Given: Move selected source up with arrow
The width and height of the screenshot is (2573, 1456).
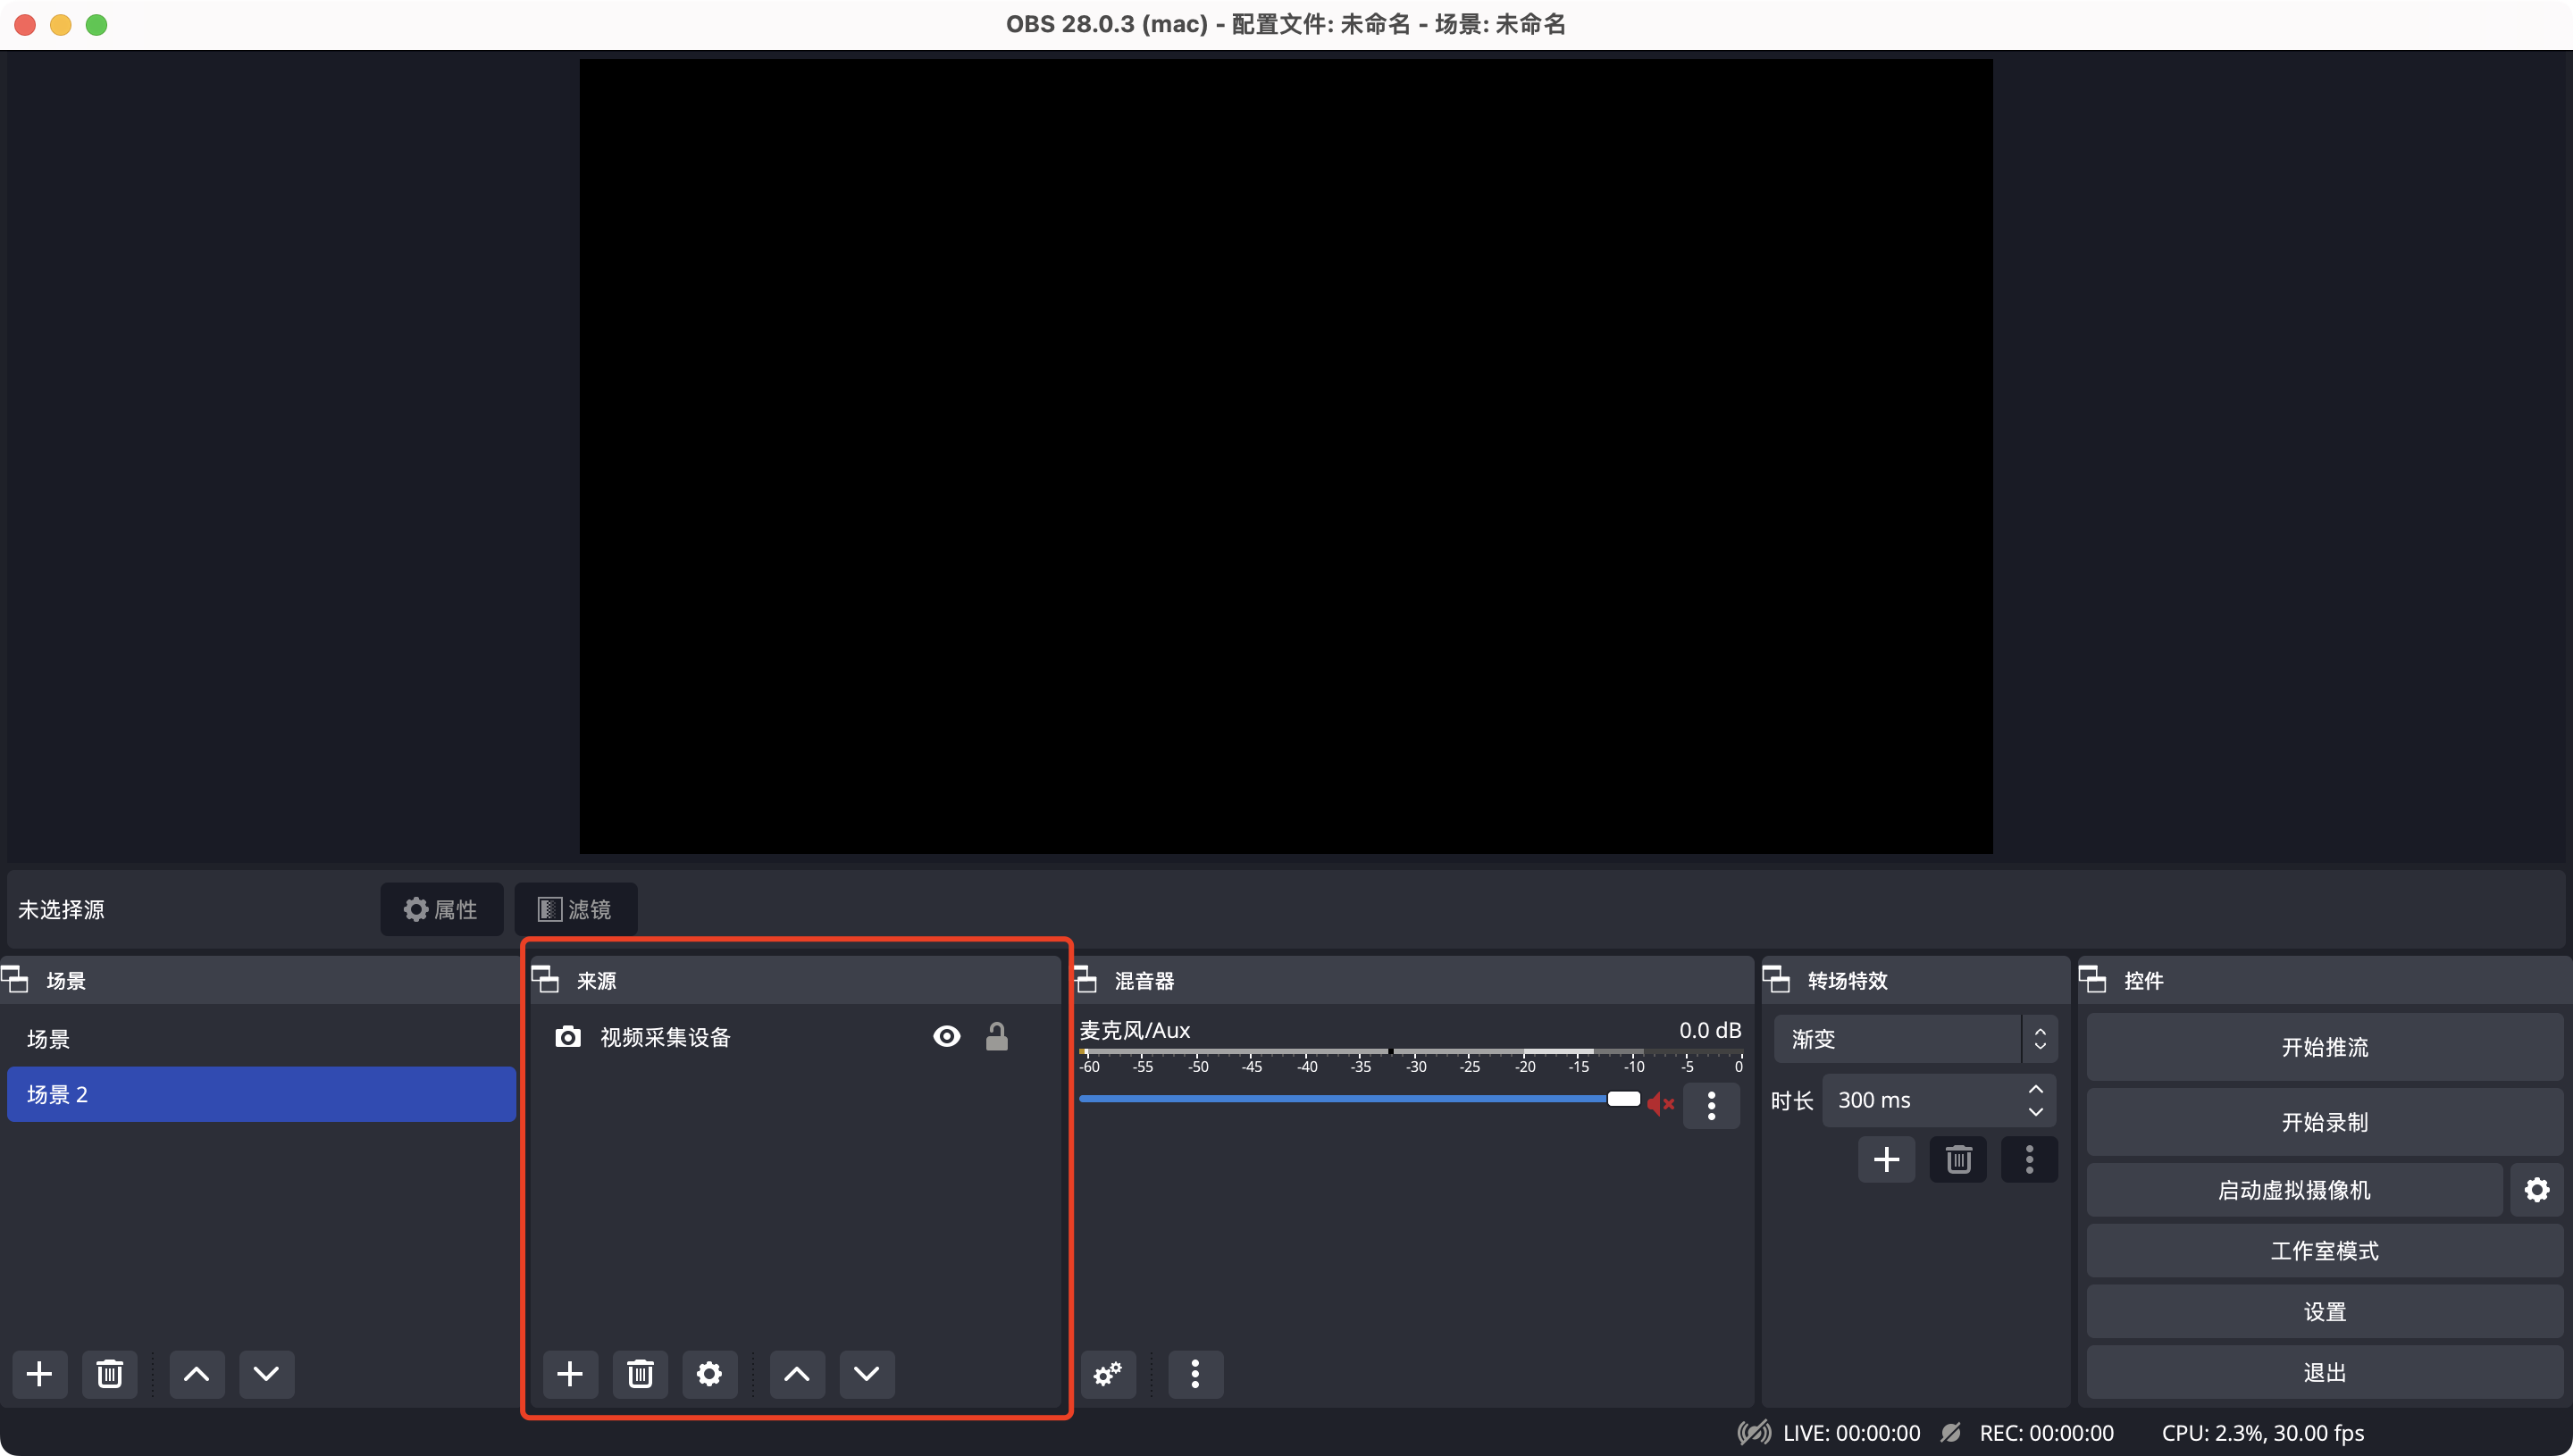Looking at the screenshot, I should pyautogui.click(x=796, y=1373).
